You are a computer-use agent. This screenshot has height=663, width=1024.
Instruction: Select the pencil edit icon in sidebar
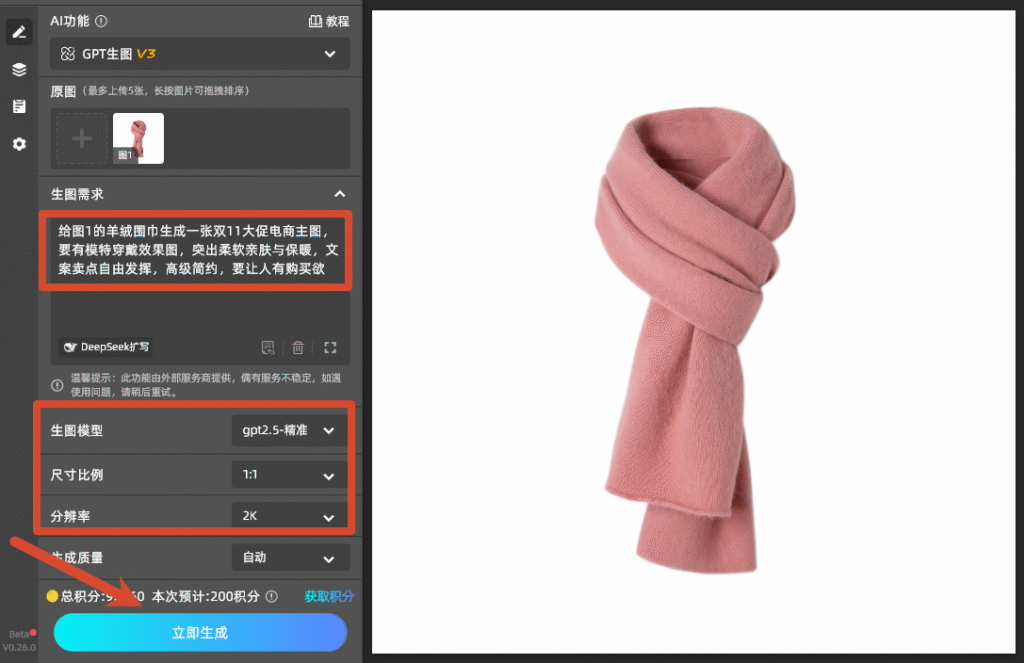(x=19, y=31)
